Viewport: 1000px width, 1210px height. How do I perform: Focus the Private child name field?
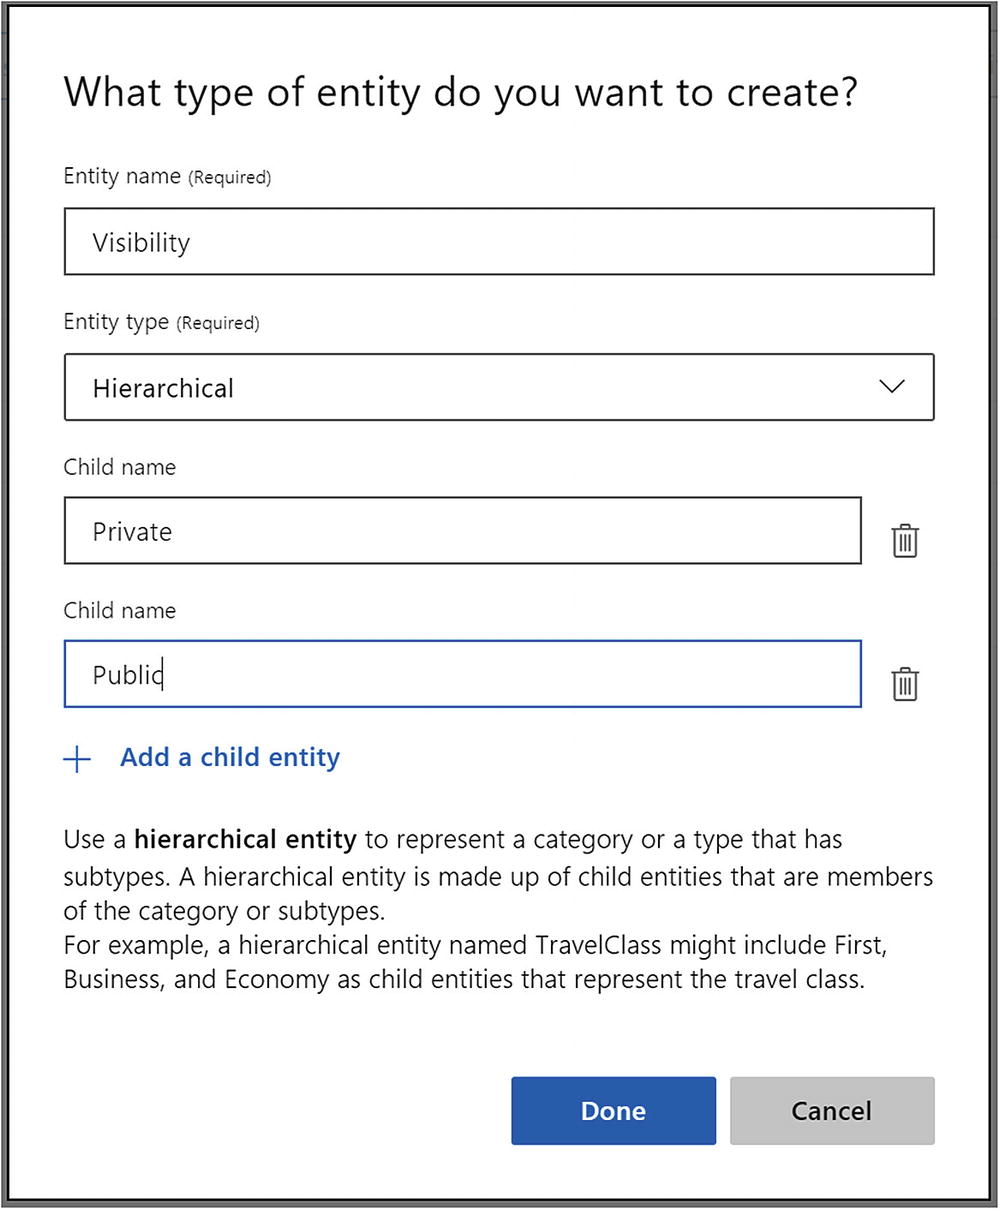[x=462, y=531]
